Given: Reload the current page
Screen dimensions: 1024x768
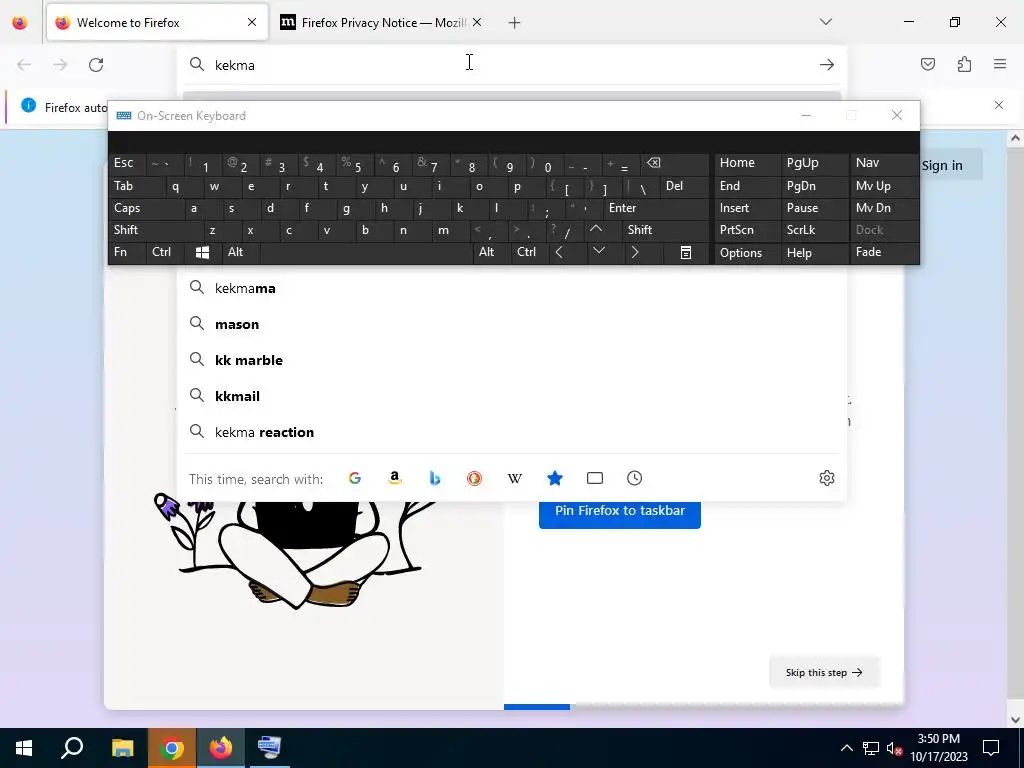Looking at the screenshot, I should coord(96,65).
